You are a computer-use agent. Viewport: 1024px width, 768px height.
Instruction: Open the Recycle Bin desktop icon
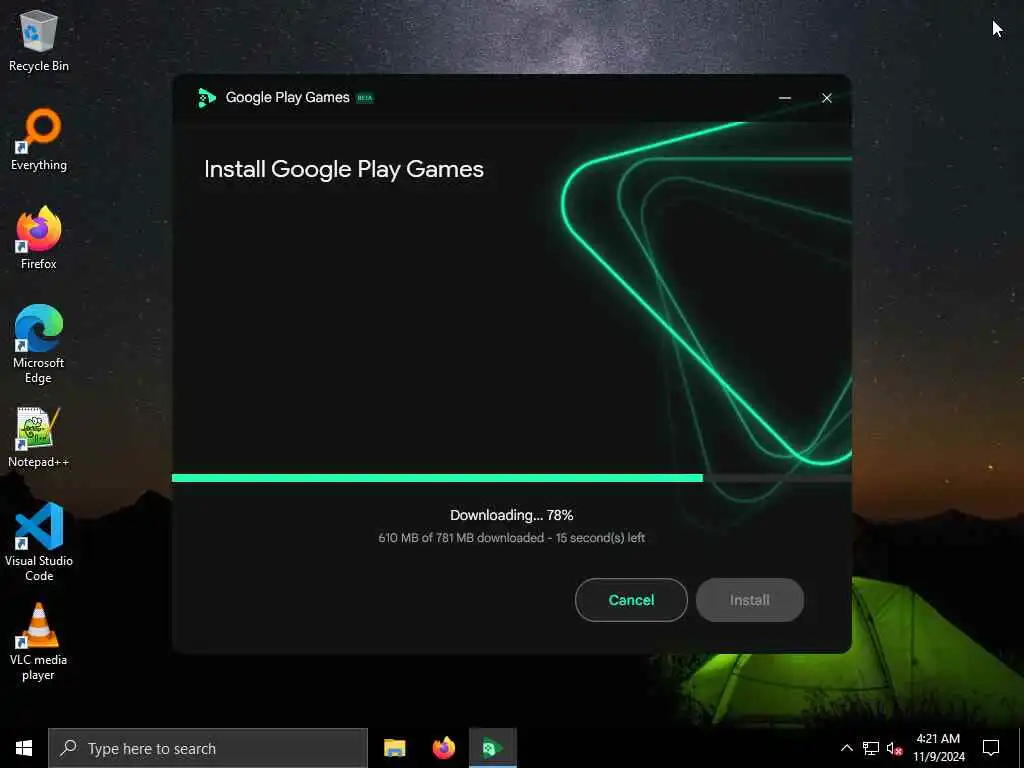point(39,41)
